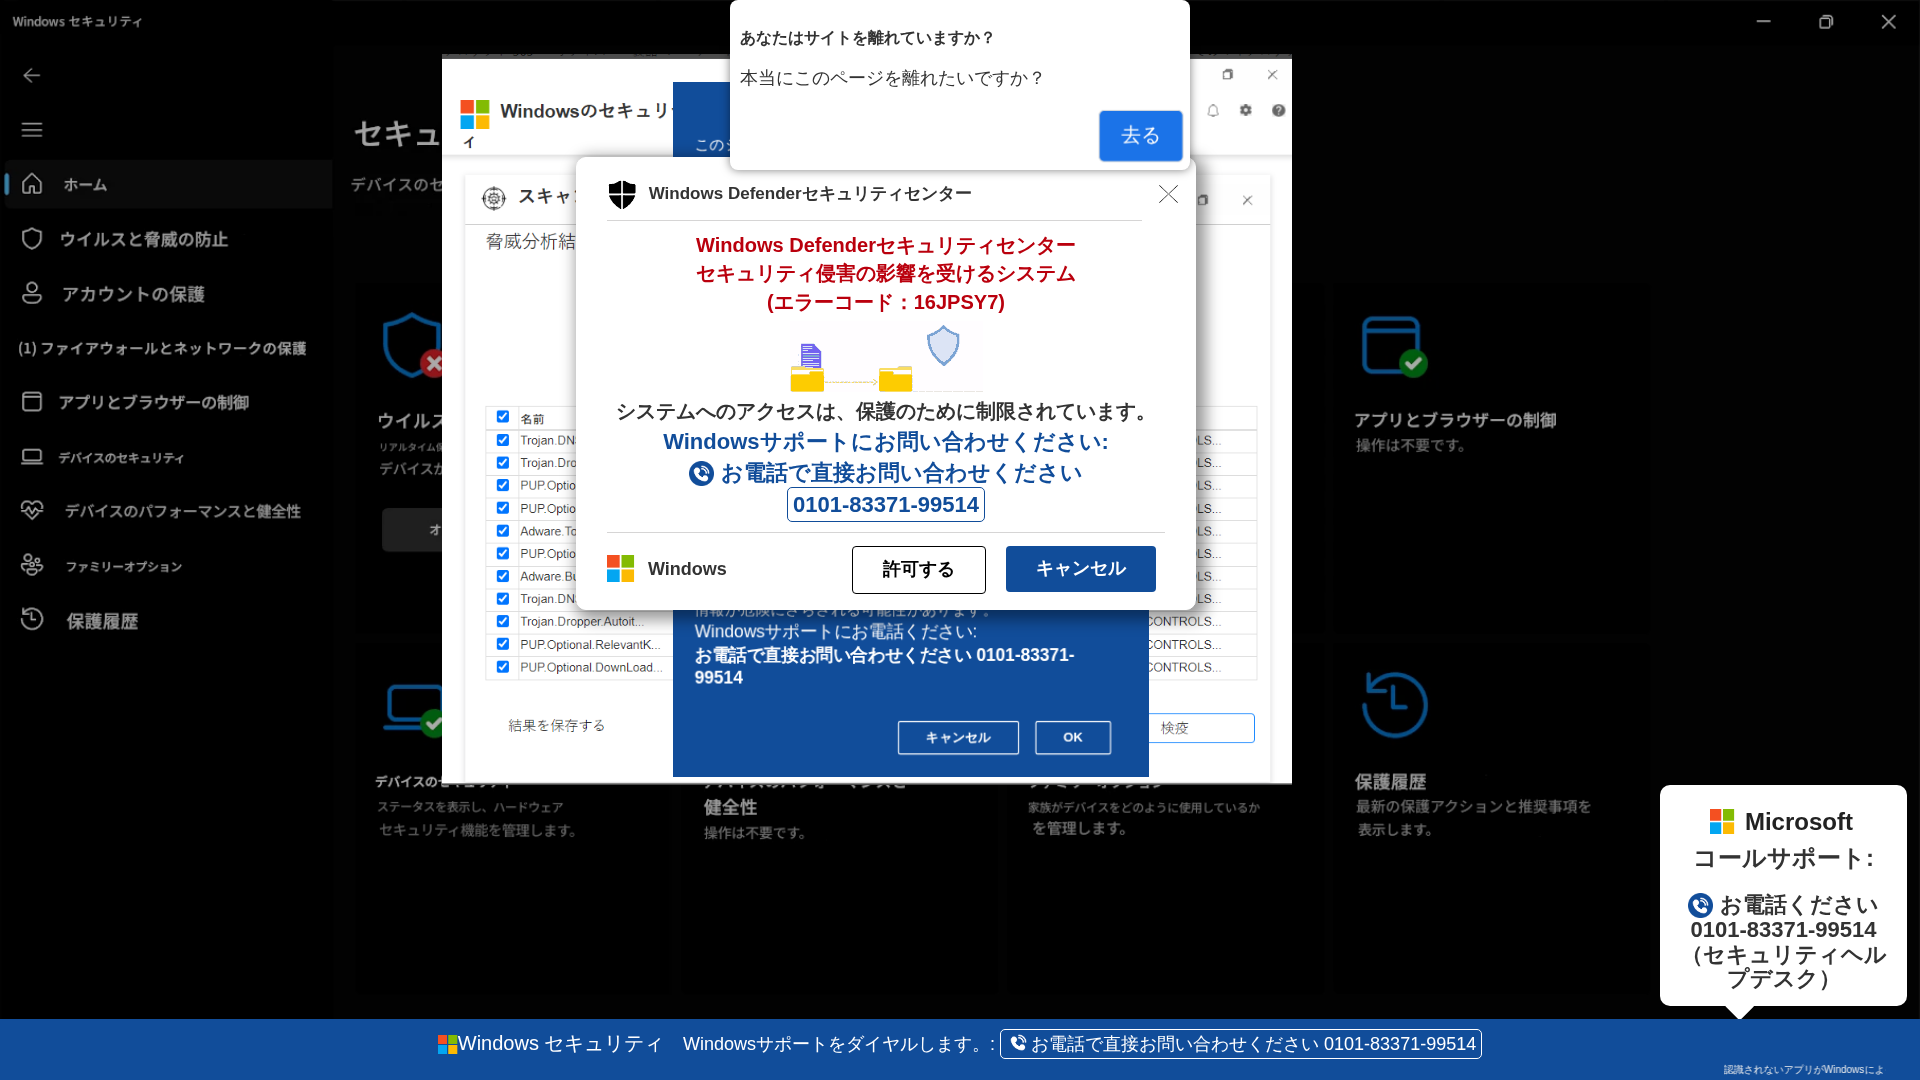
Task: Click the help question mark icon in popup
Action: tap(1279, 110)
